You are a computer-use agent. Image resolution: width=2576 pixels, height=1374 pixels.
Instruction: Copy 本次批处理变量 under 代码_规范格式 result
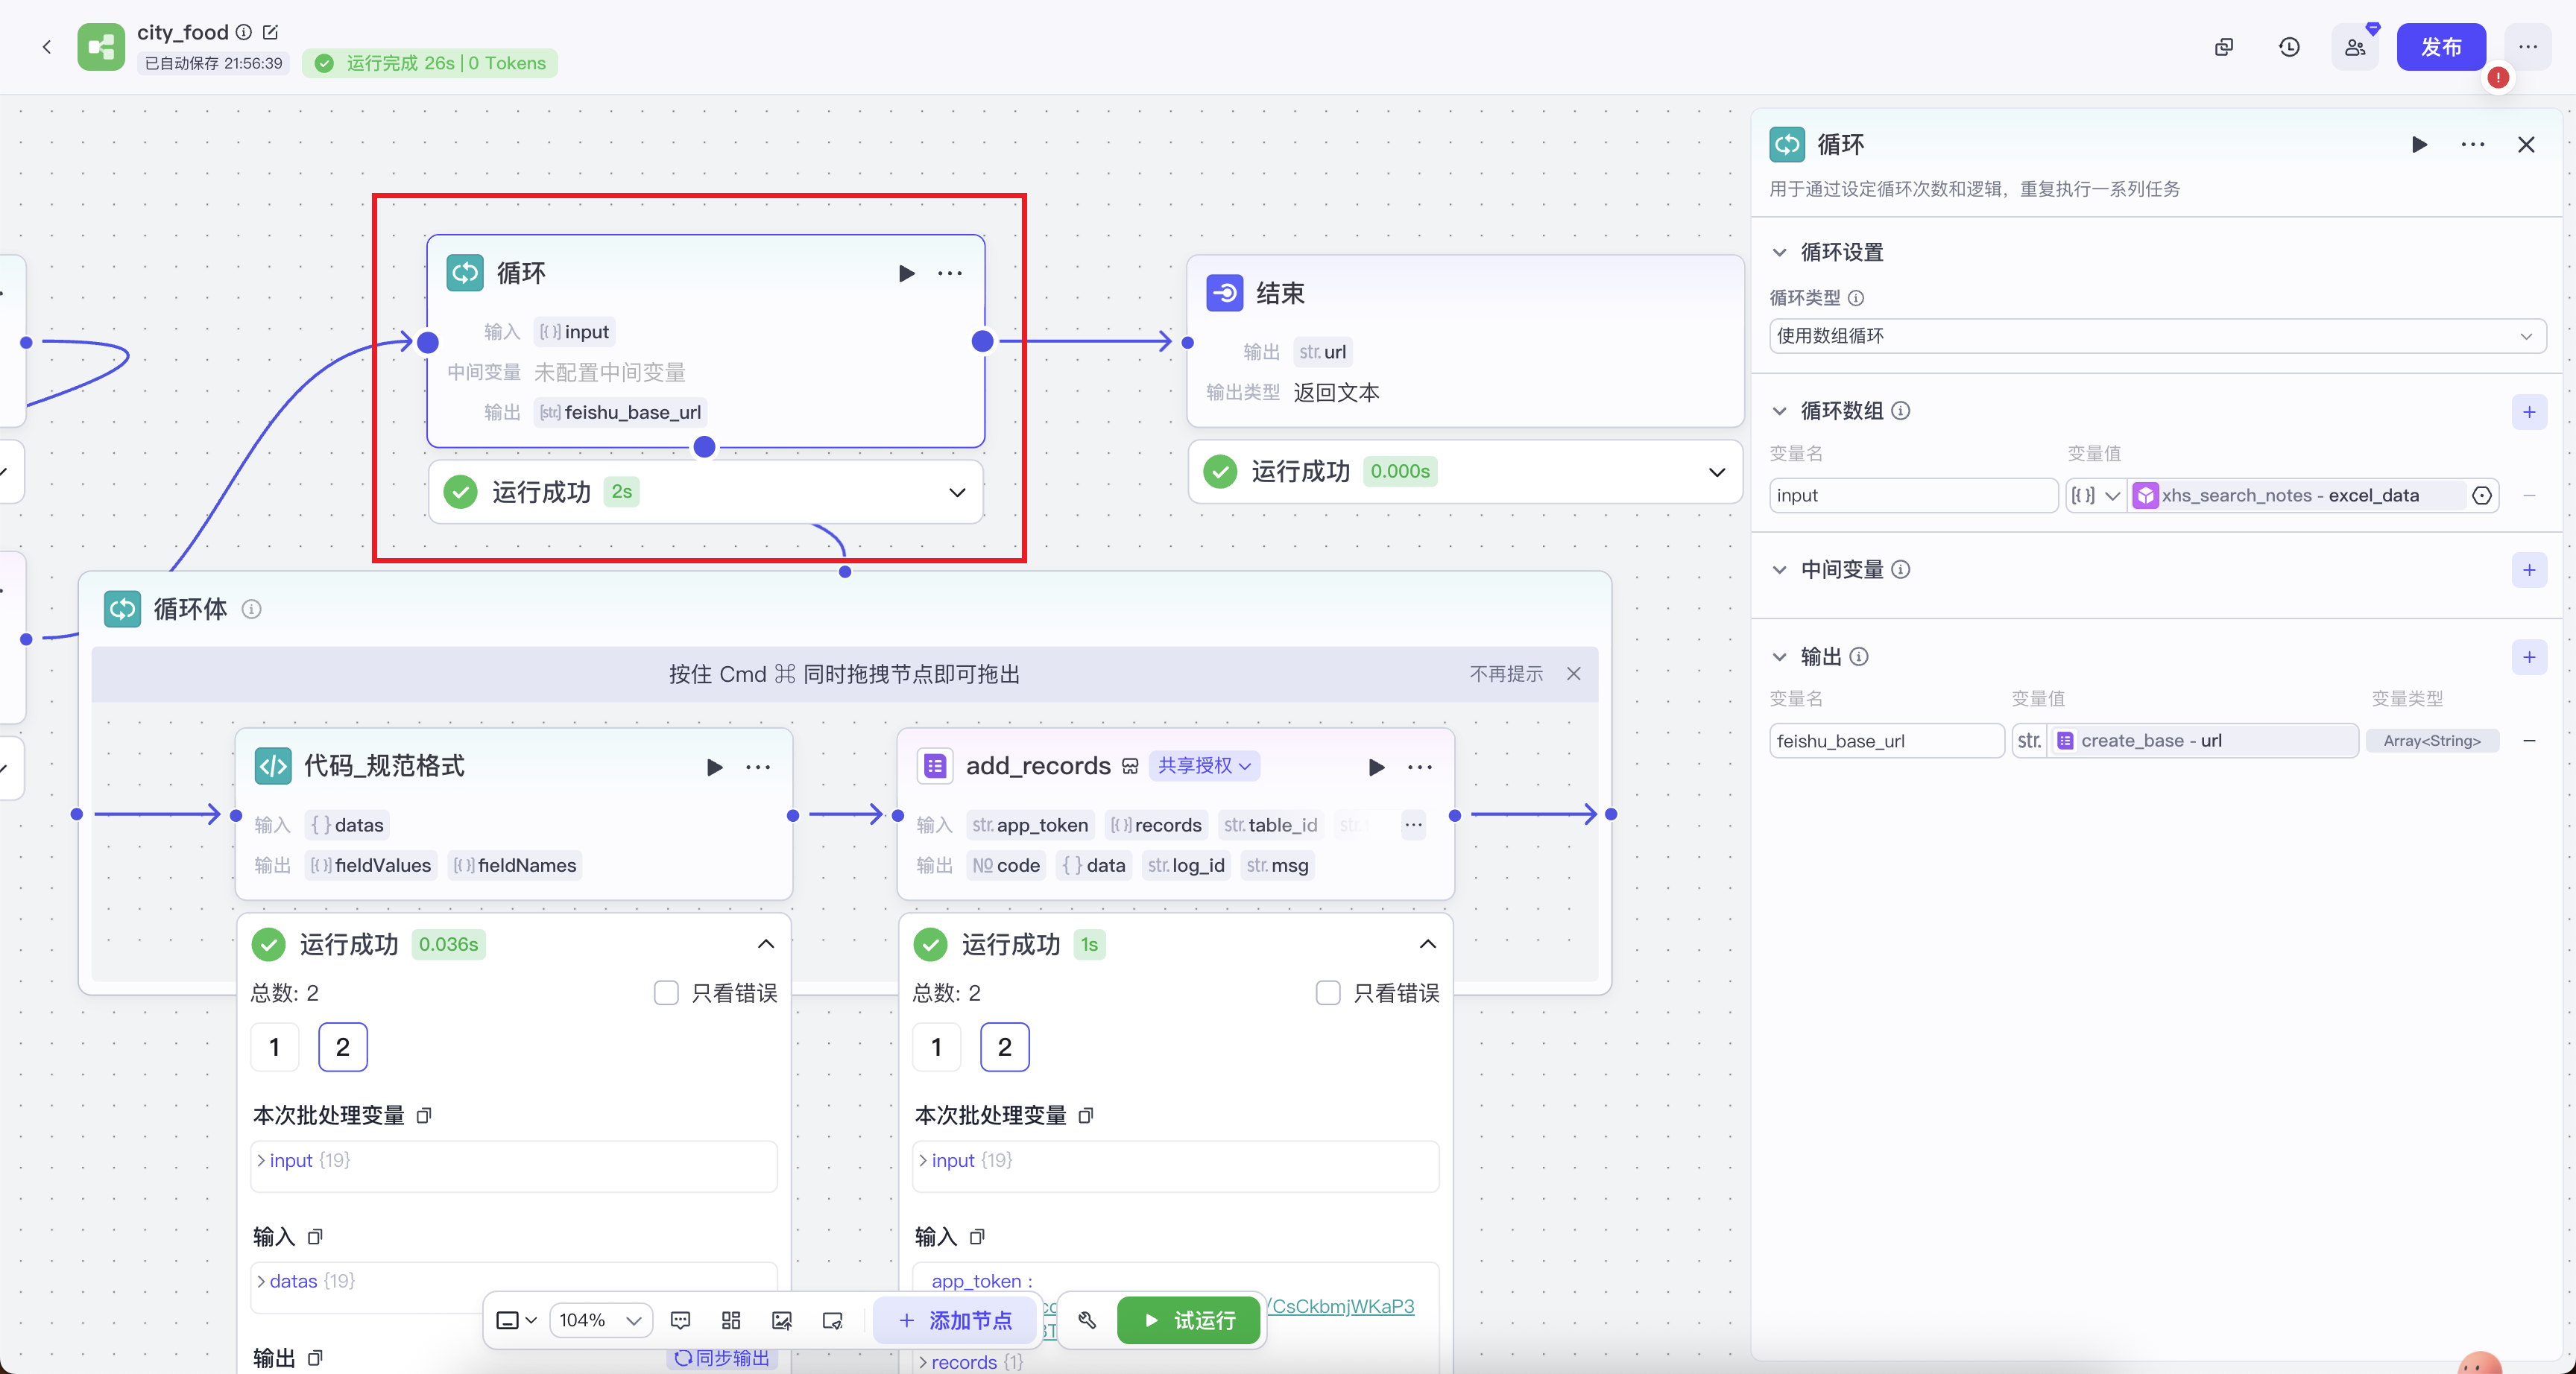[424, 1115]
